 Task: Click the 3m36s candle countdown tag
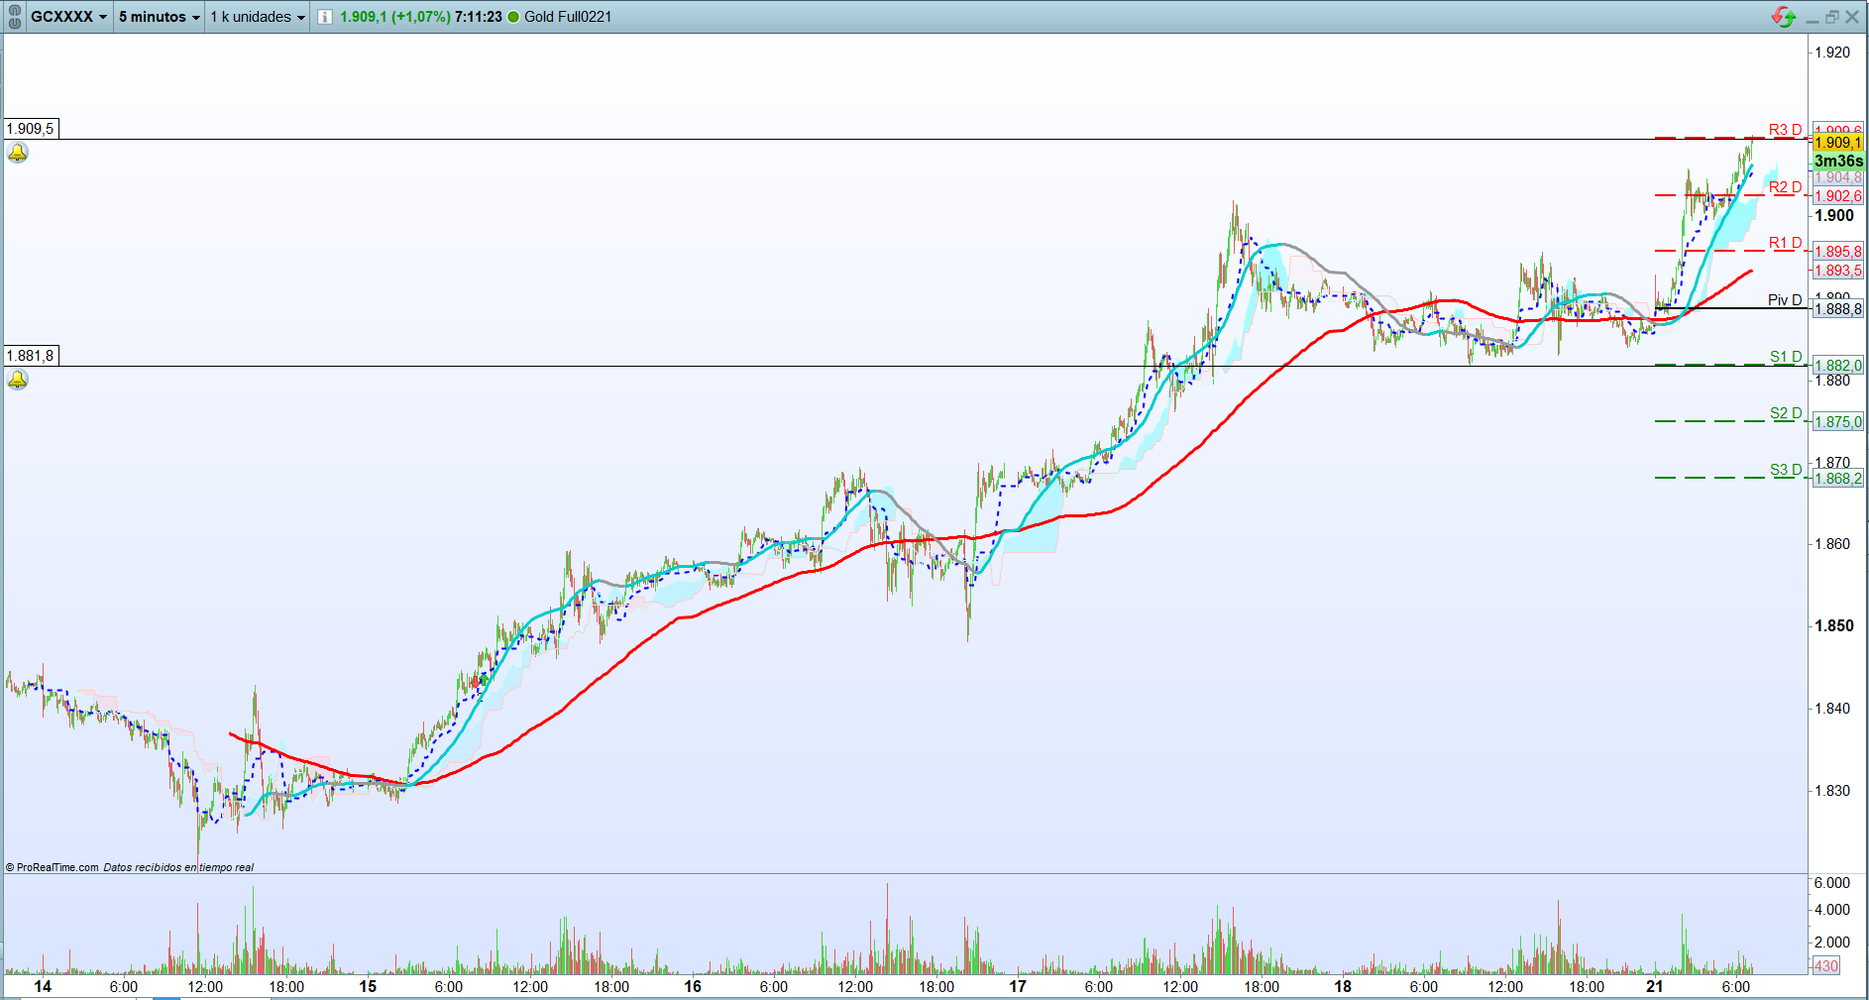coord(1838,161)
